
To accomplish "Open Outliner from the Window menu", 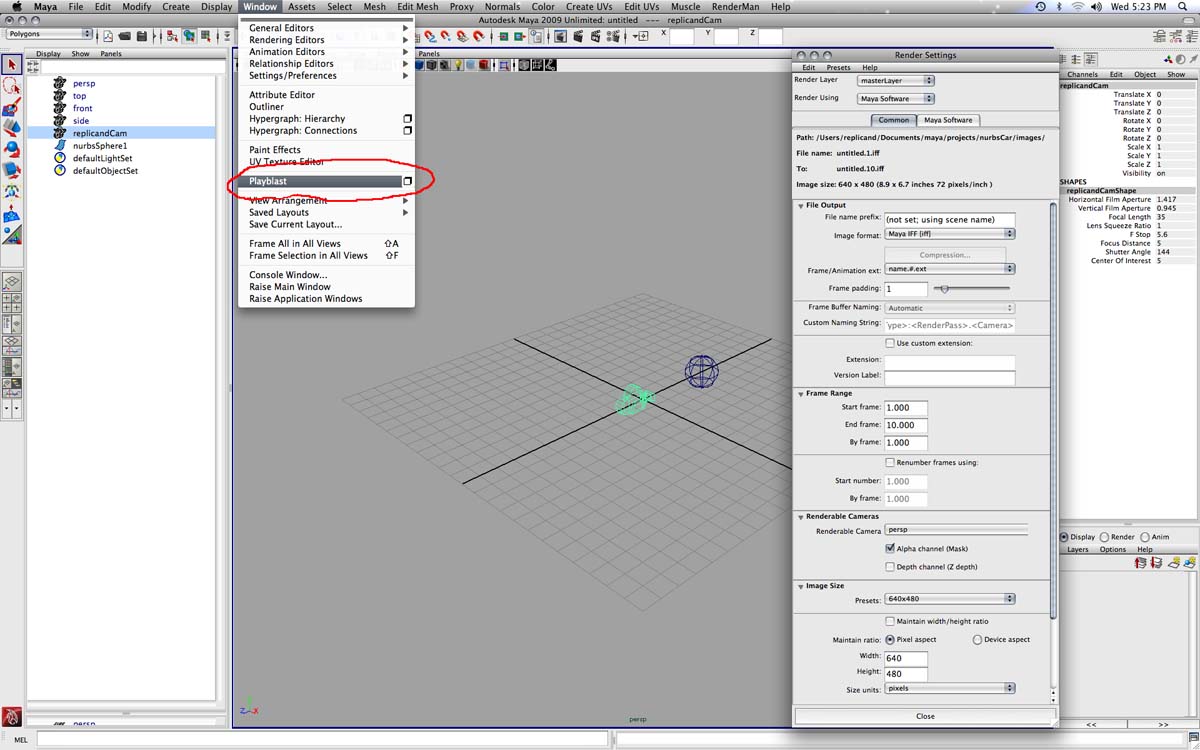I will pyautogui.click(x=266, y=107).
